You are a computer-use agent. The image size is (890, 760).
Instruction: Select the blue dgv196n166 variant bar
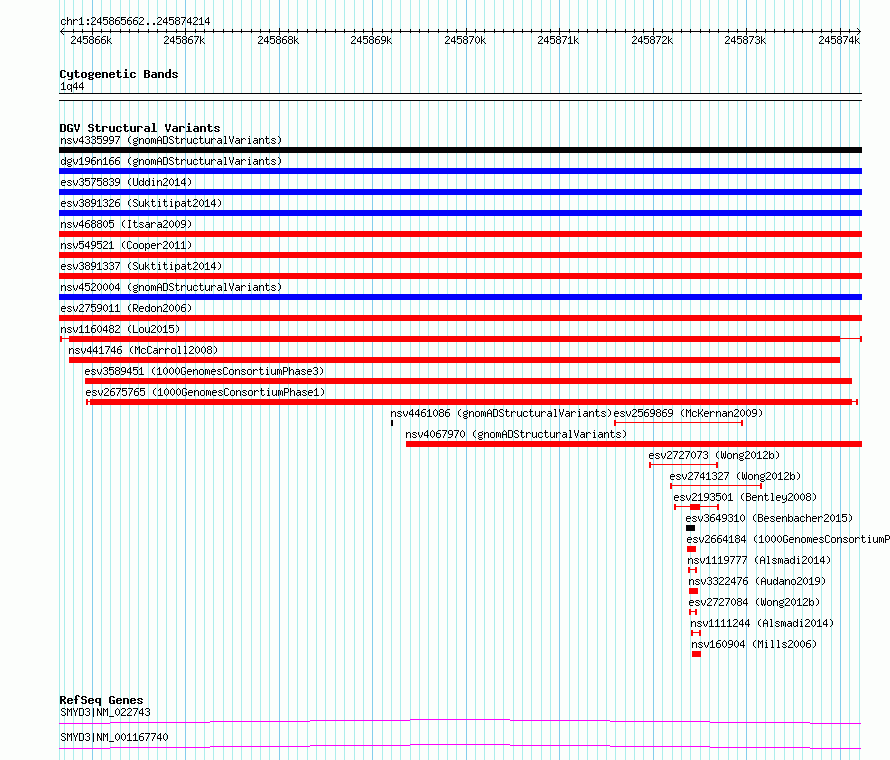[460, 171]
